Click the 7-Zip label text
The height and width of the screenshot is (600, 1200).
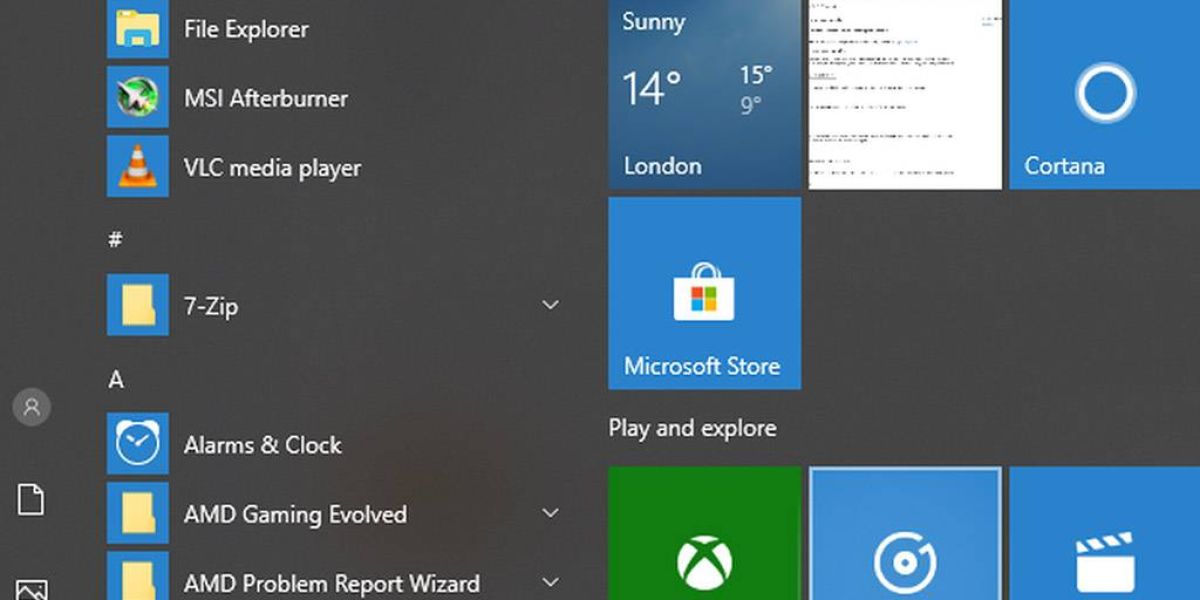[x=211, y=306]
